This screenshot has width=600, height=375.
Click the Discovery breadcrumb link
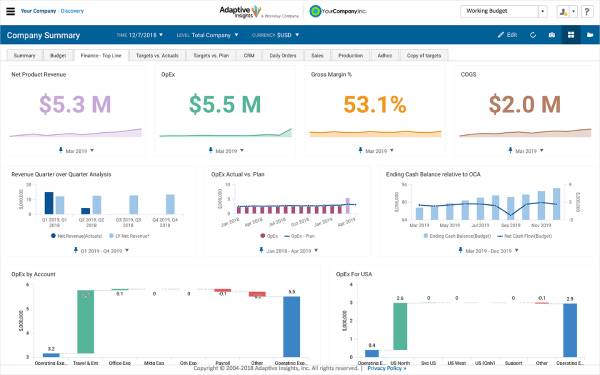(72, 11)
